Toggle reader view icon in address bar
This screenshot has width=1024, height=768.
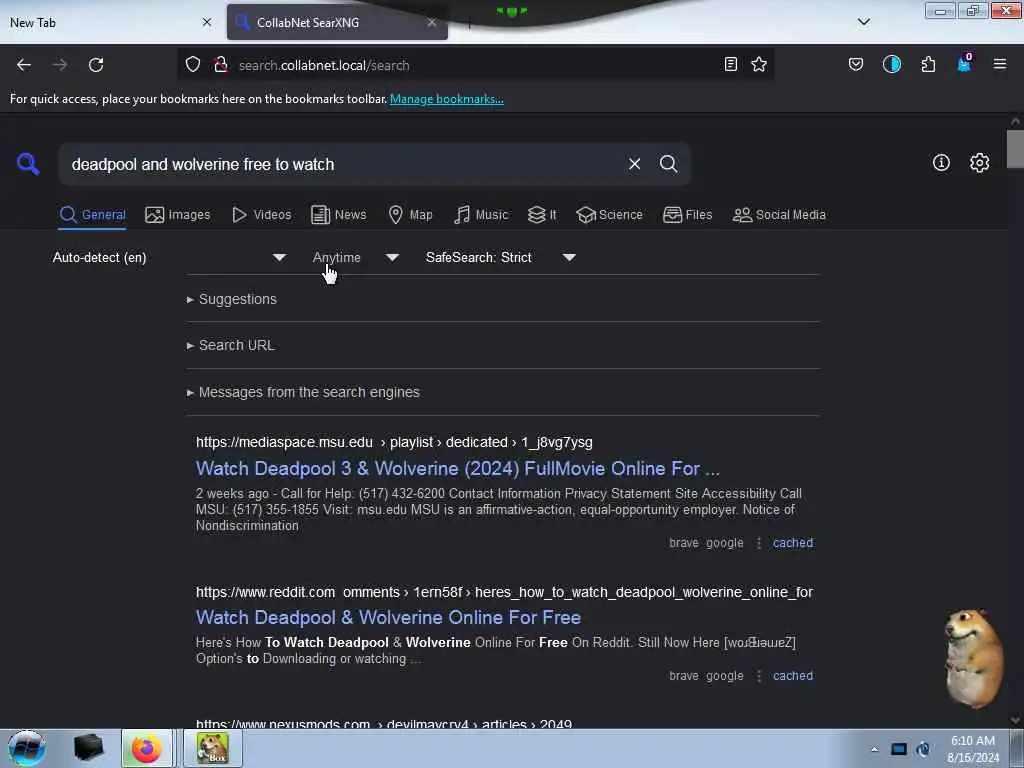731,65
